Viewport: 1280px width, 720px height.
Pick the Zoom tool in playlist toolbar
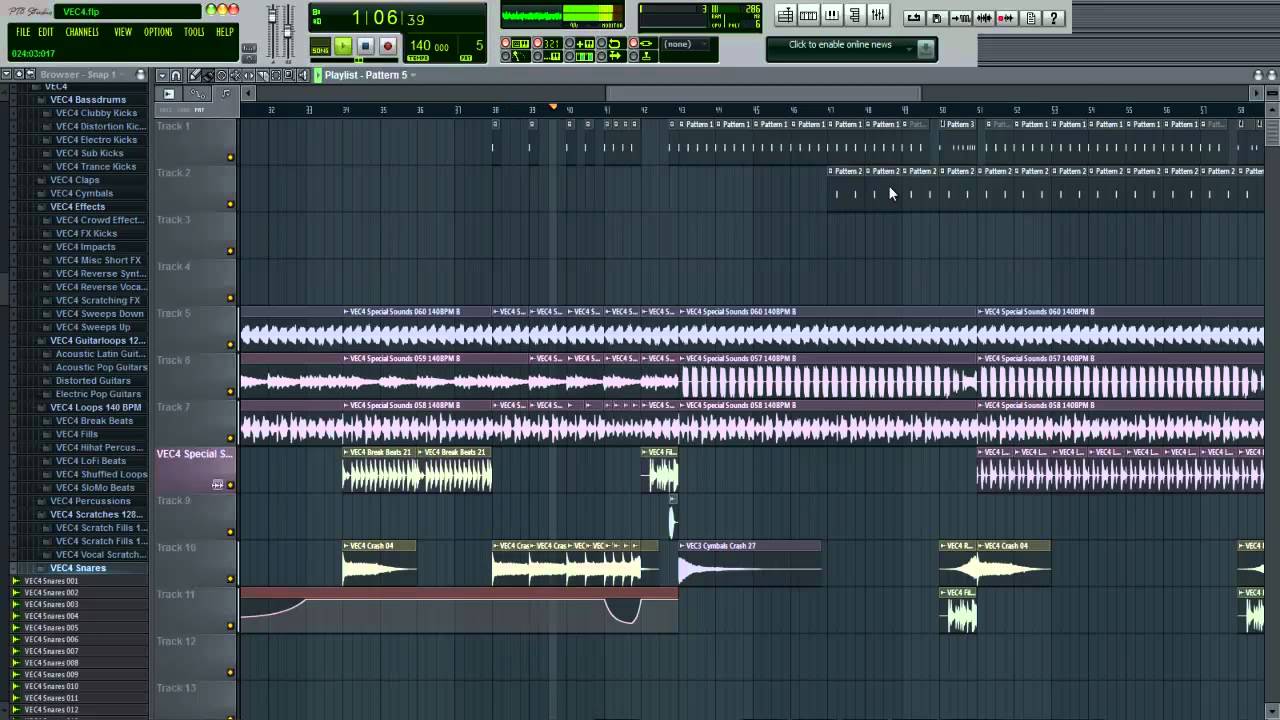(x=289, y=75)
